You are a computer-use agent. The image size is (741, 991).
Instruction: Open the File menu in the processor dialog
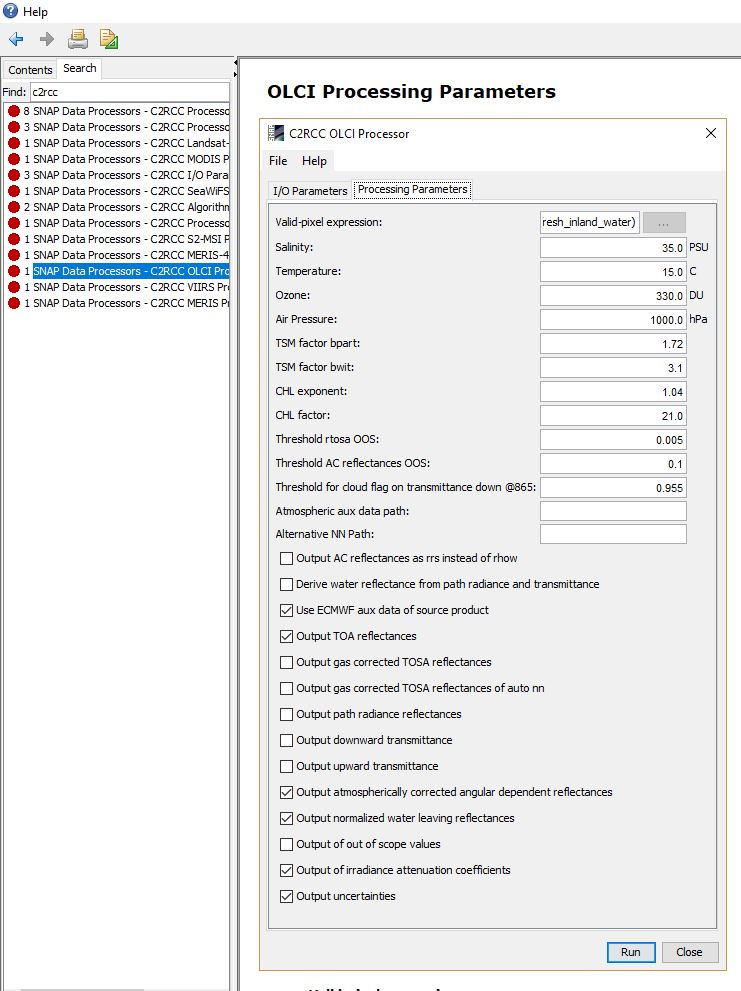(x=278, y=161)
